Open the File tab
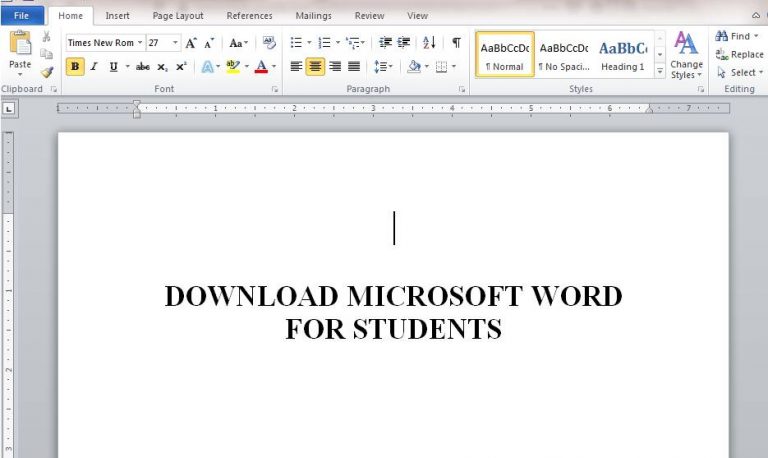Screen dimensions: 768x458 22,16
